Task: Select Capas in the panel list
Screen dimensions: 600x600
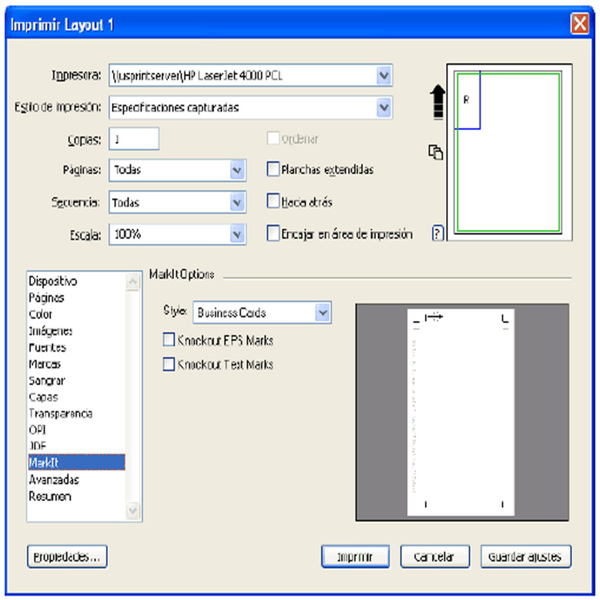Action: (77, 397)
